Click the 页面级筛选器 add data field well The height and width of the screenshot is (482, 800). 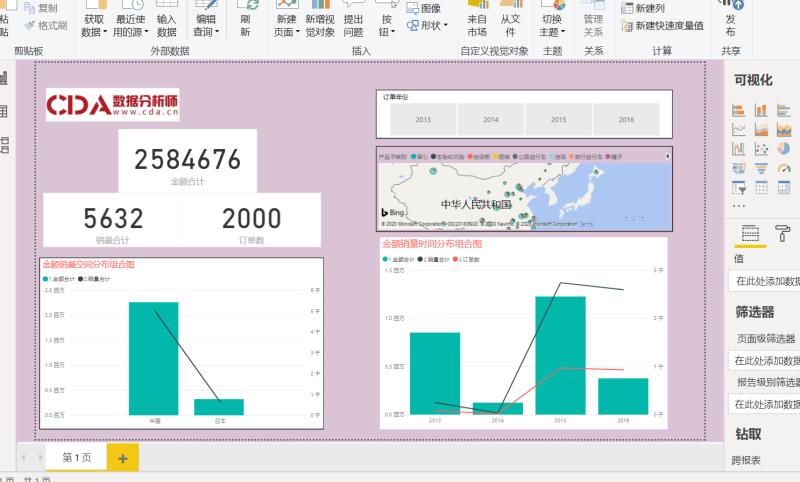764,361
